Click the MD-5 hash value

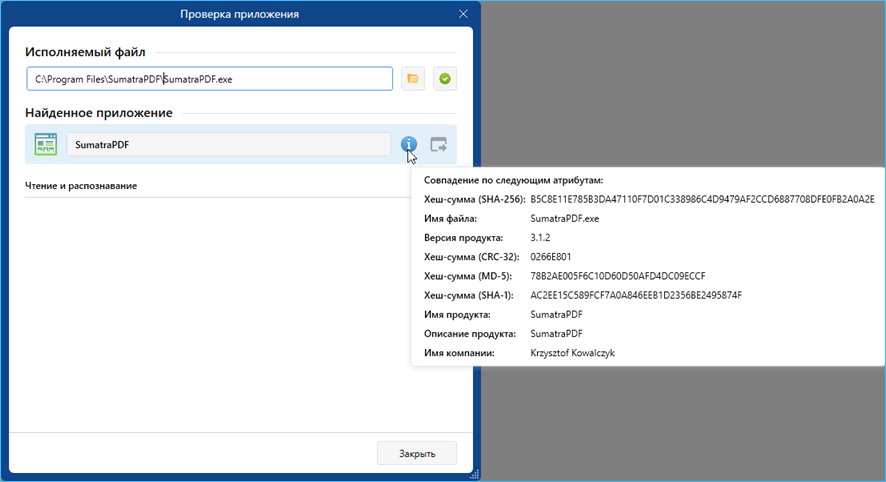pyautogui.click(x=618, y=276)
